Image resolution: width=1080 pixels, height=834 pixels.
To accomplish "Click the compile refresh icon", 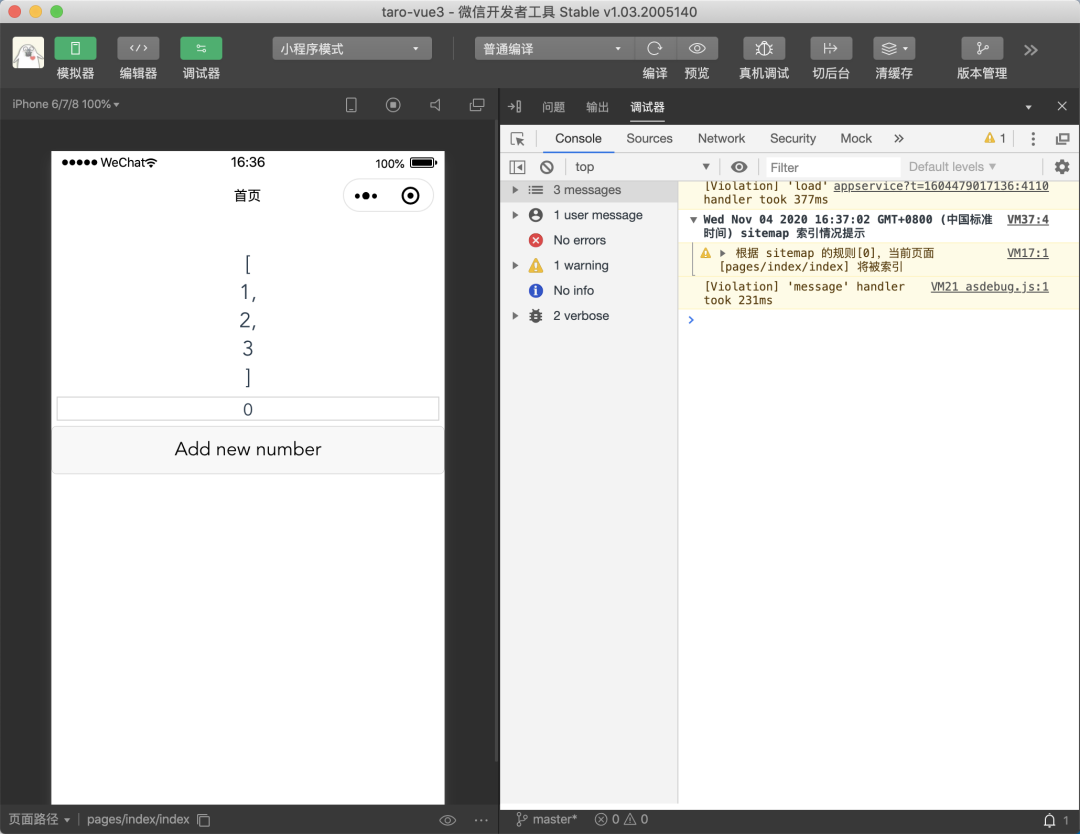I will 654,48.
